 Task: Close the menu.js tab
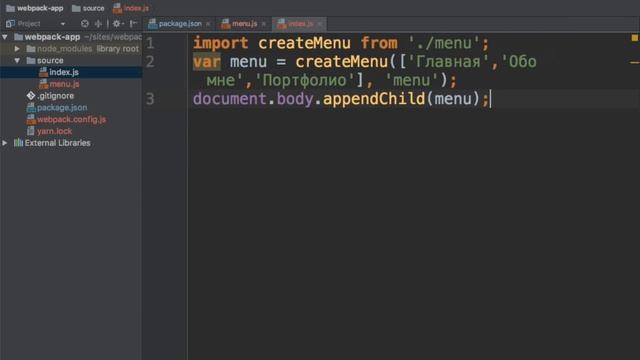pos(264,24)
